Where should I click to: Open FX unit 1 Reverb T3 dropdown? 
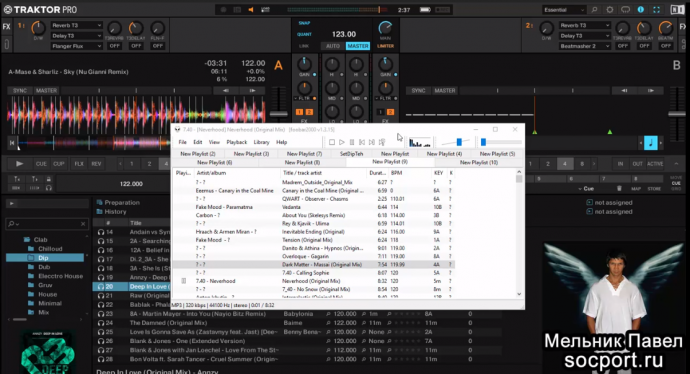[77, 25]
